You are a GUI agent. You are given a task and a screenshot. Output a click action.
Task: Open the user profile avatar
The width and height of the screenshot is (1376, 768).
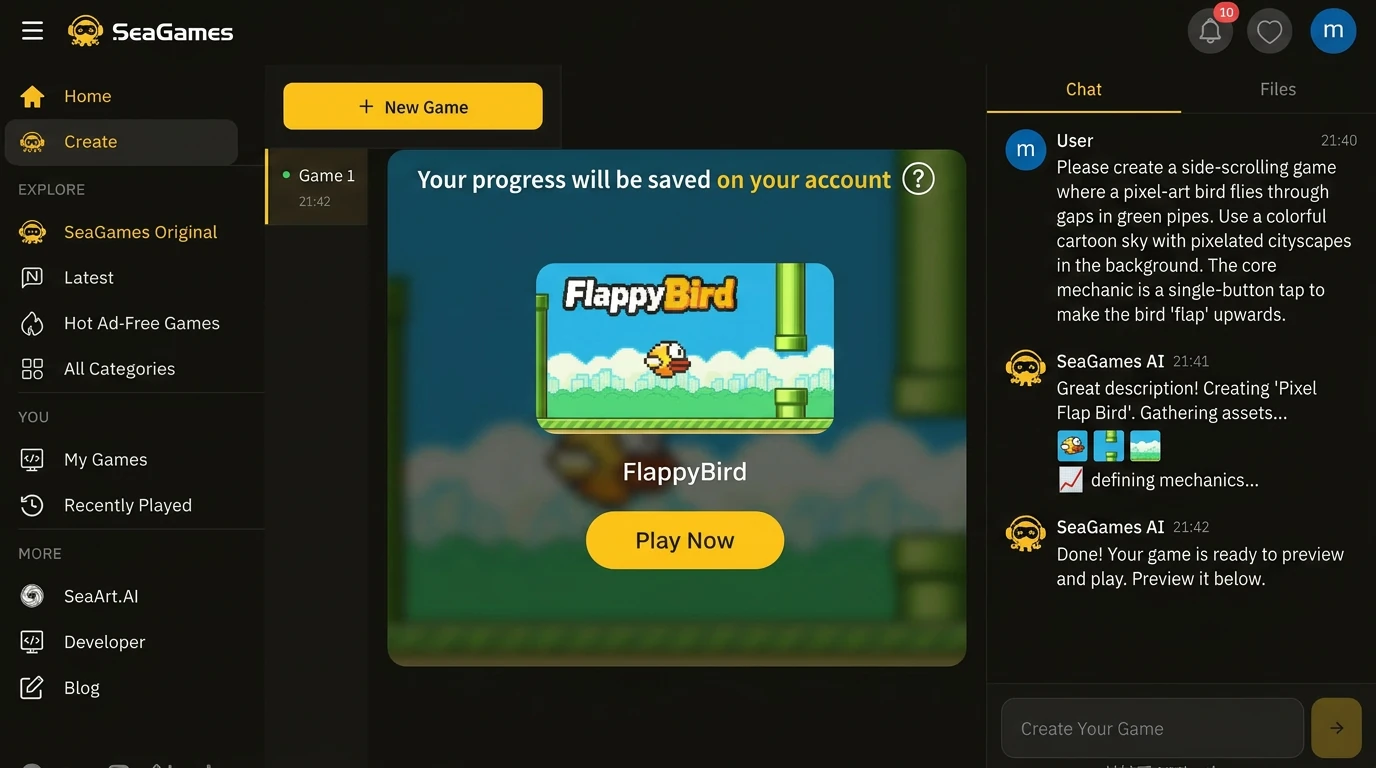[1333, 31]
